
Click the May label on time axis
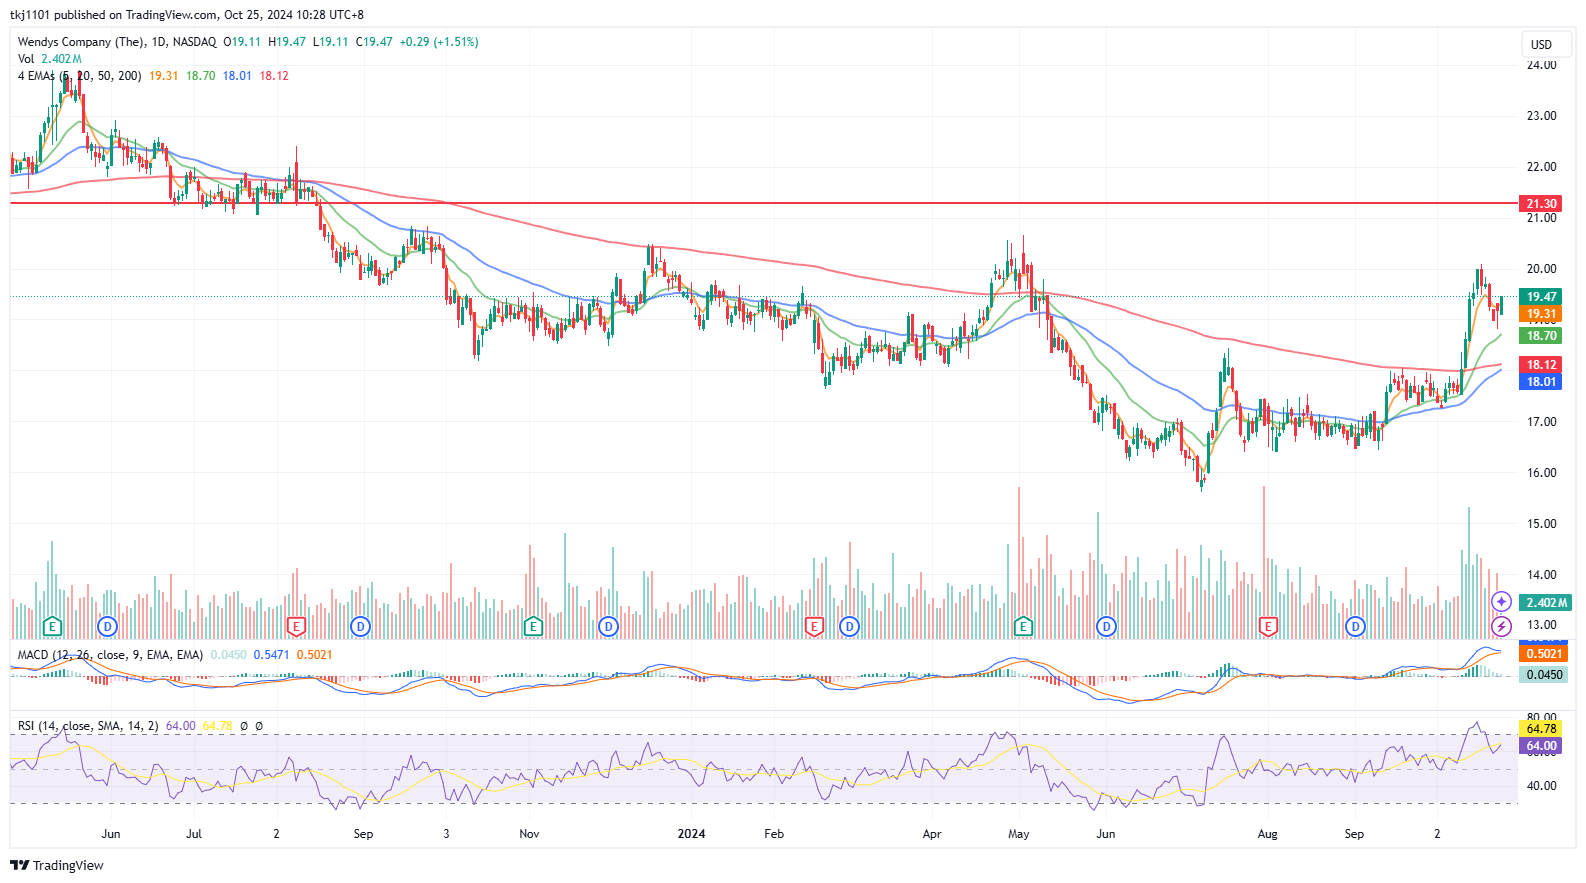1019,834
